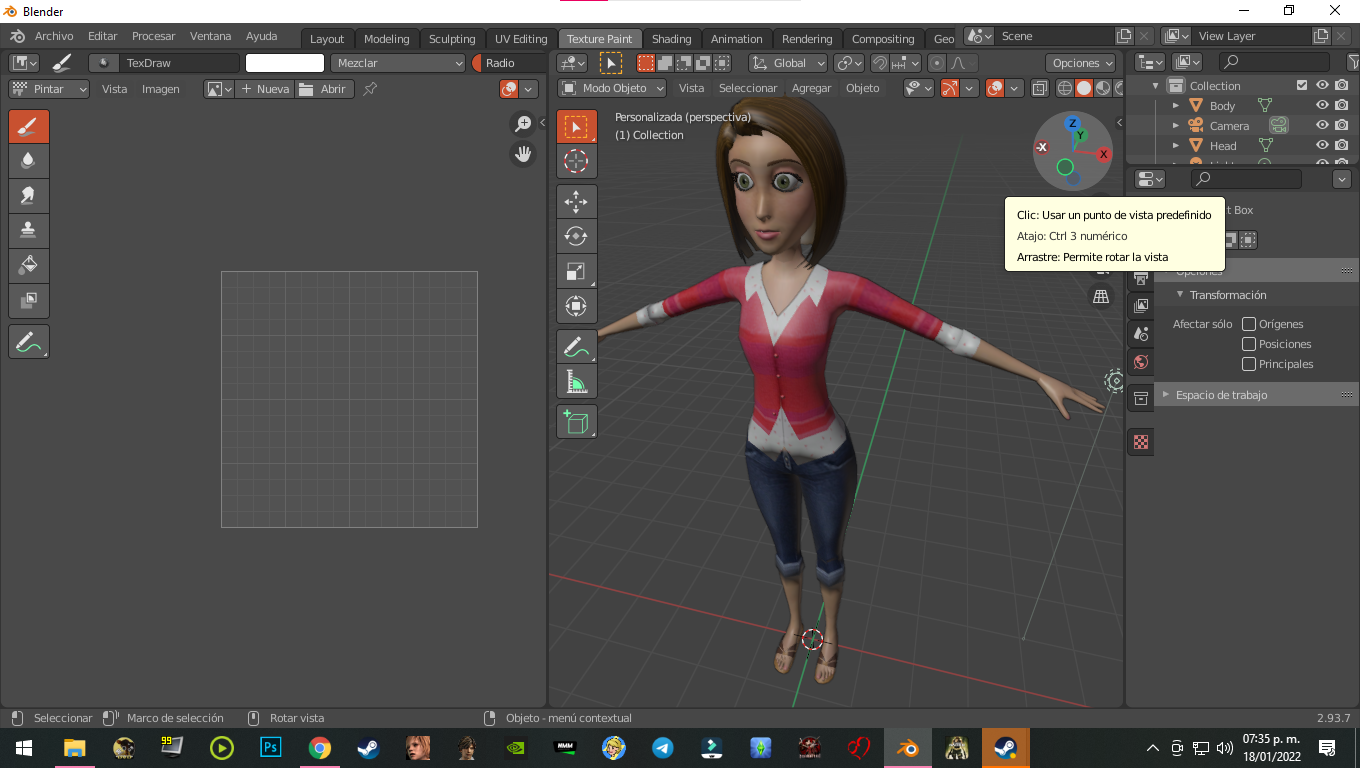Image resolution: width=1360 pixels, height=768 pixels.
Task: Select the Move tool in the viewport toolbar
Action: [577, 201]
